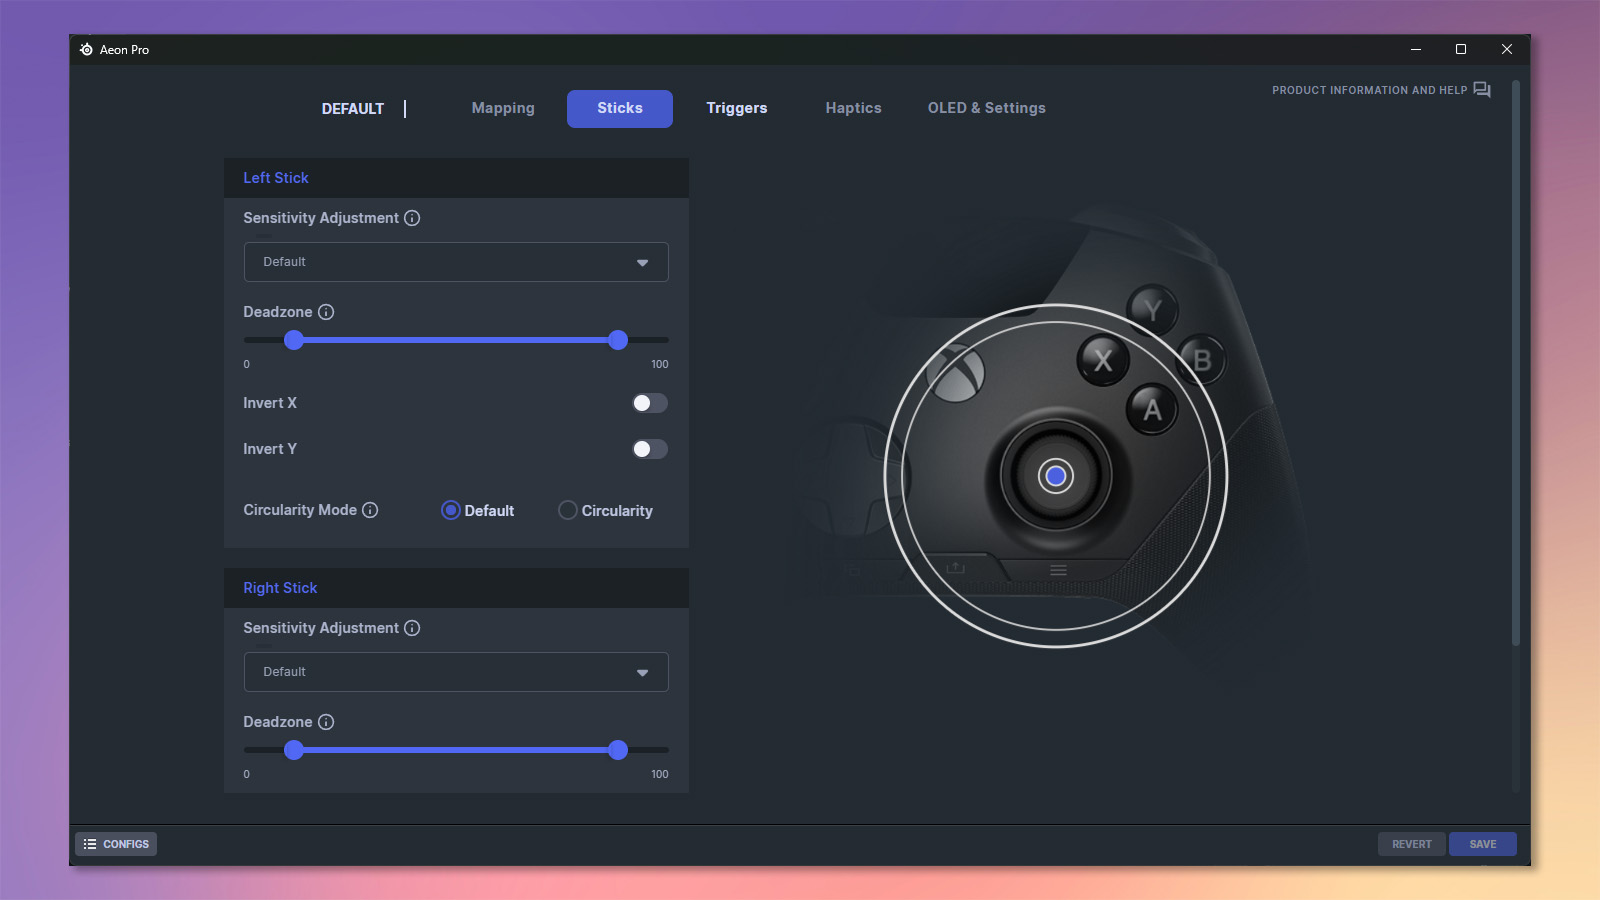Select the Circularity radio button
Image resolution: width=1600 pixels, height=900 pixels.
click(568, 510)
